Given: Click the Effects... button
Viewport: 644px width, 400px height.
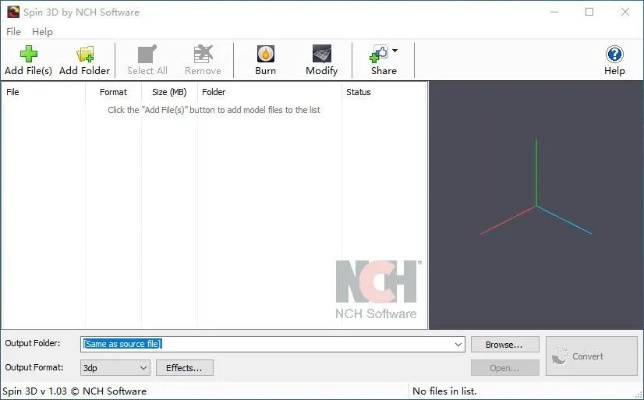Looking at the screenshot, I should tap(184, 368).
